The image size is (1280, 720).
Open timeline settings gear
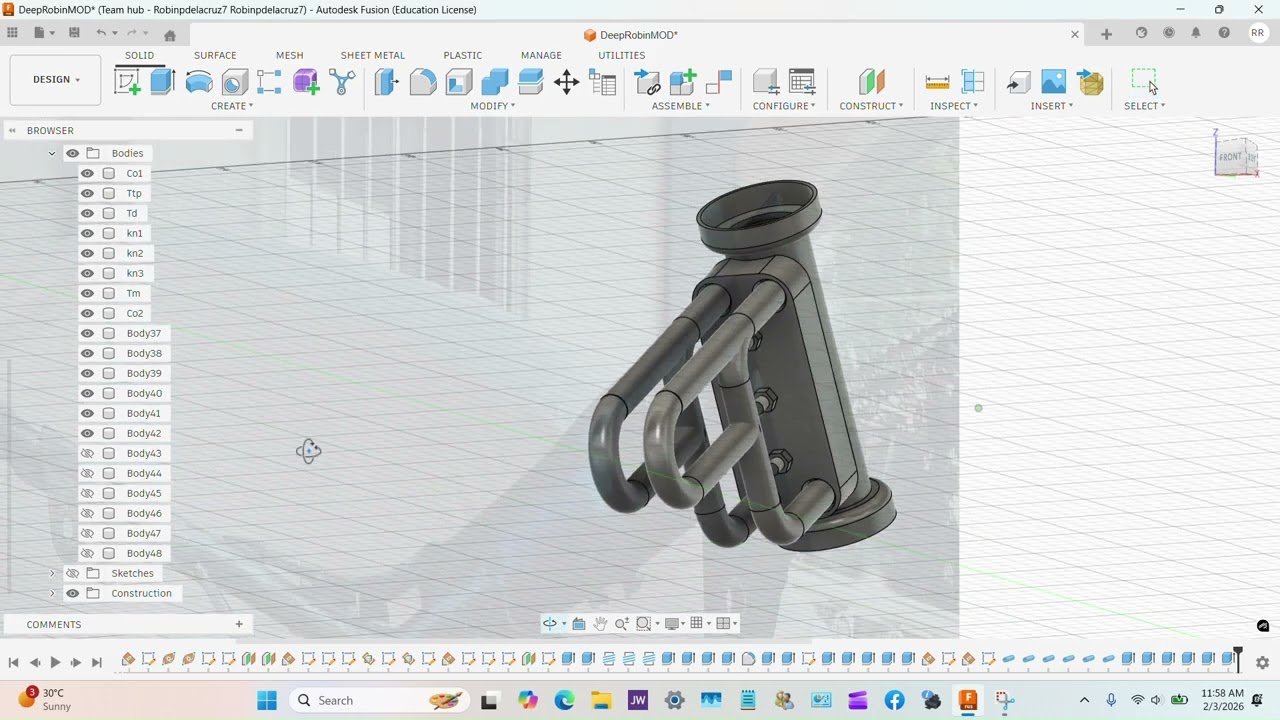[x=1262, y=662]
